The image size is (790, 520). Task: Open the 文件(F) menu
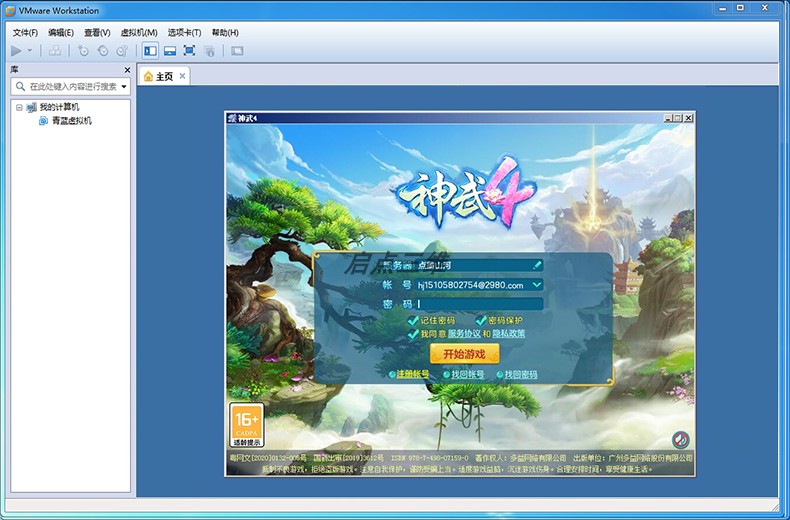click(x=25, y=33)
